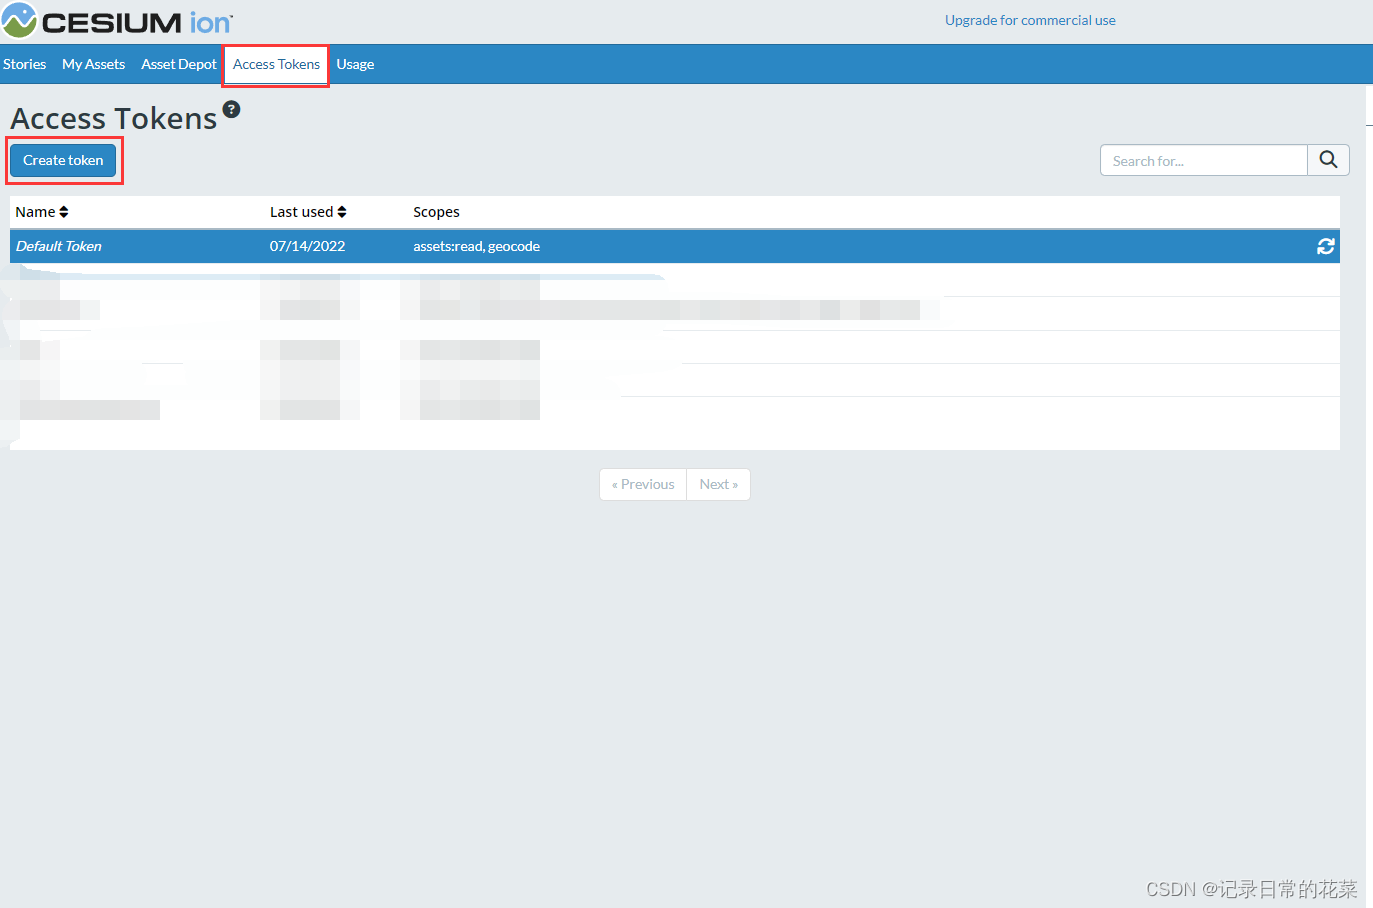
Task: Select the Access Tokens tab
Action: (276, 64)
